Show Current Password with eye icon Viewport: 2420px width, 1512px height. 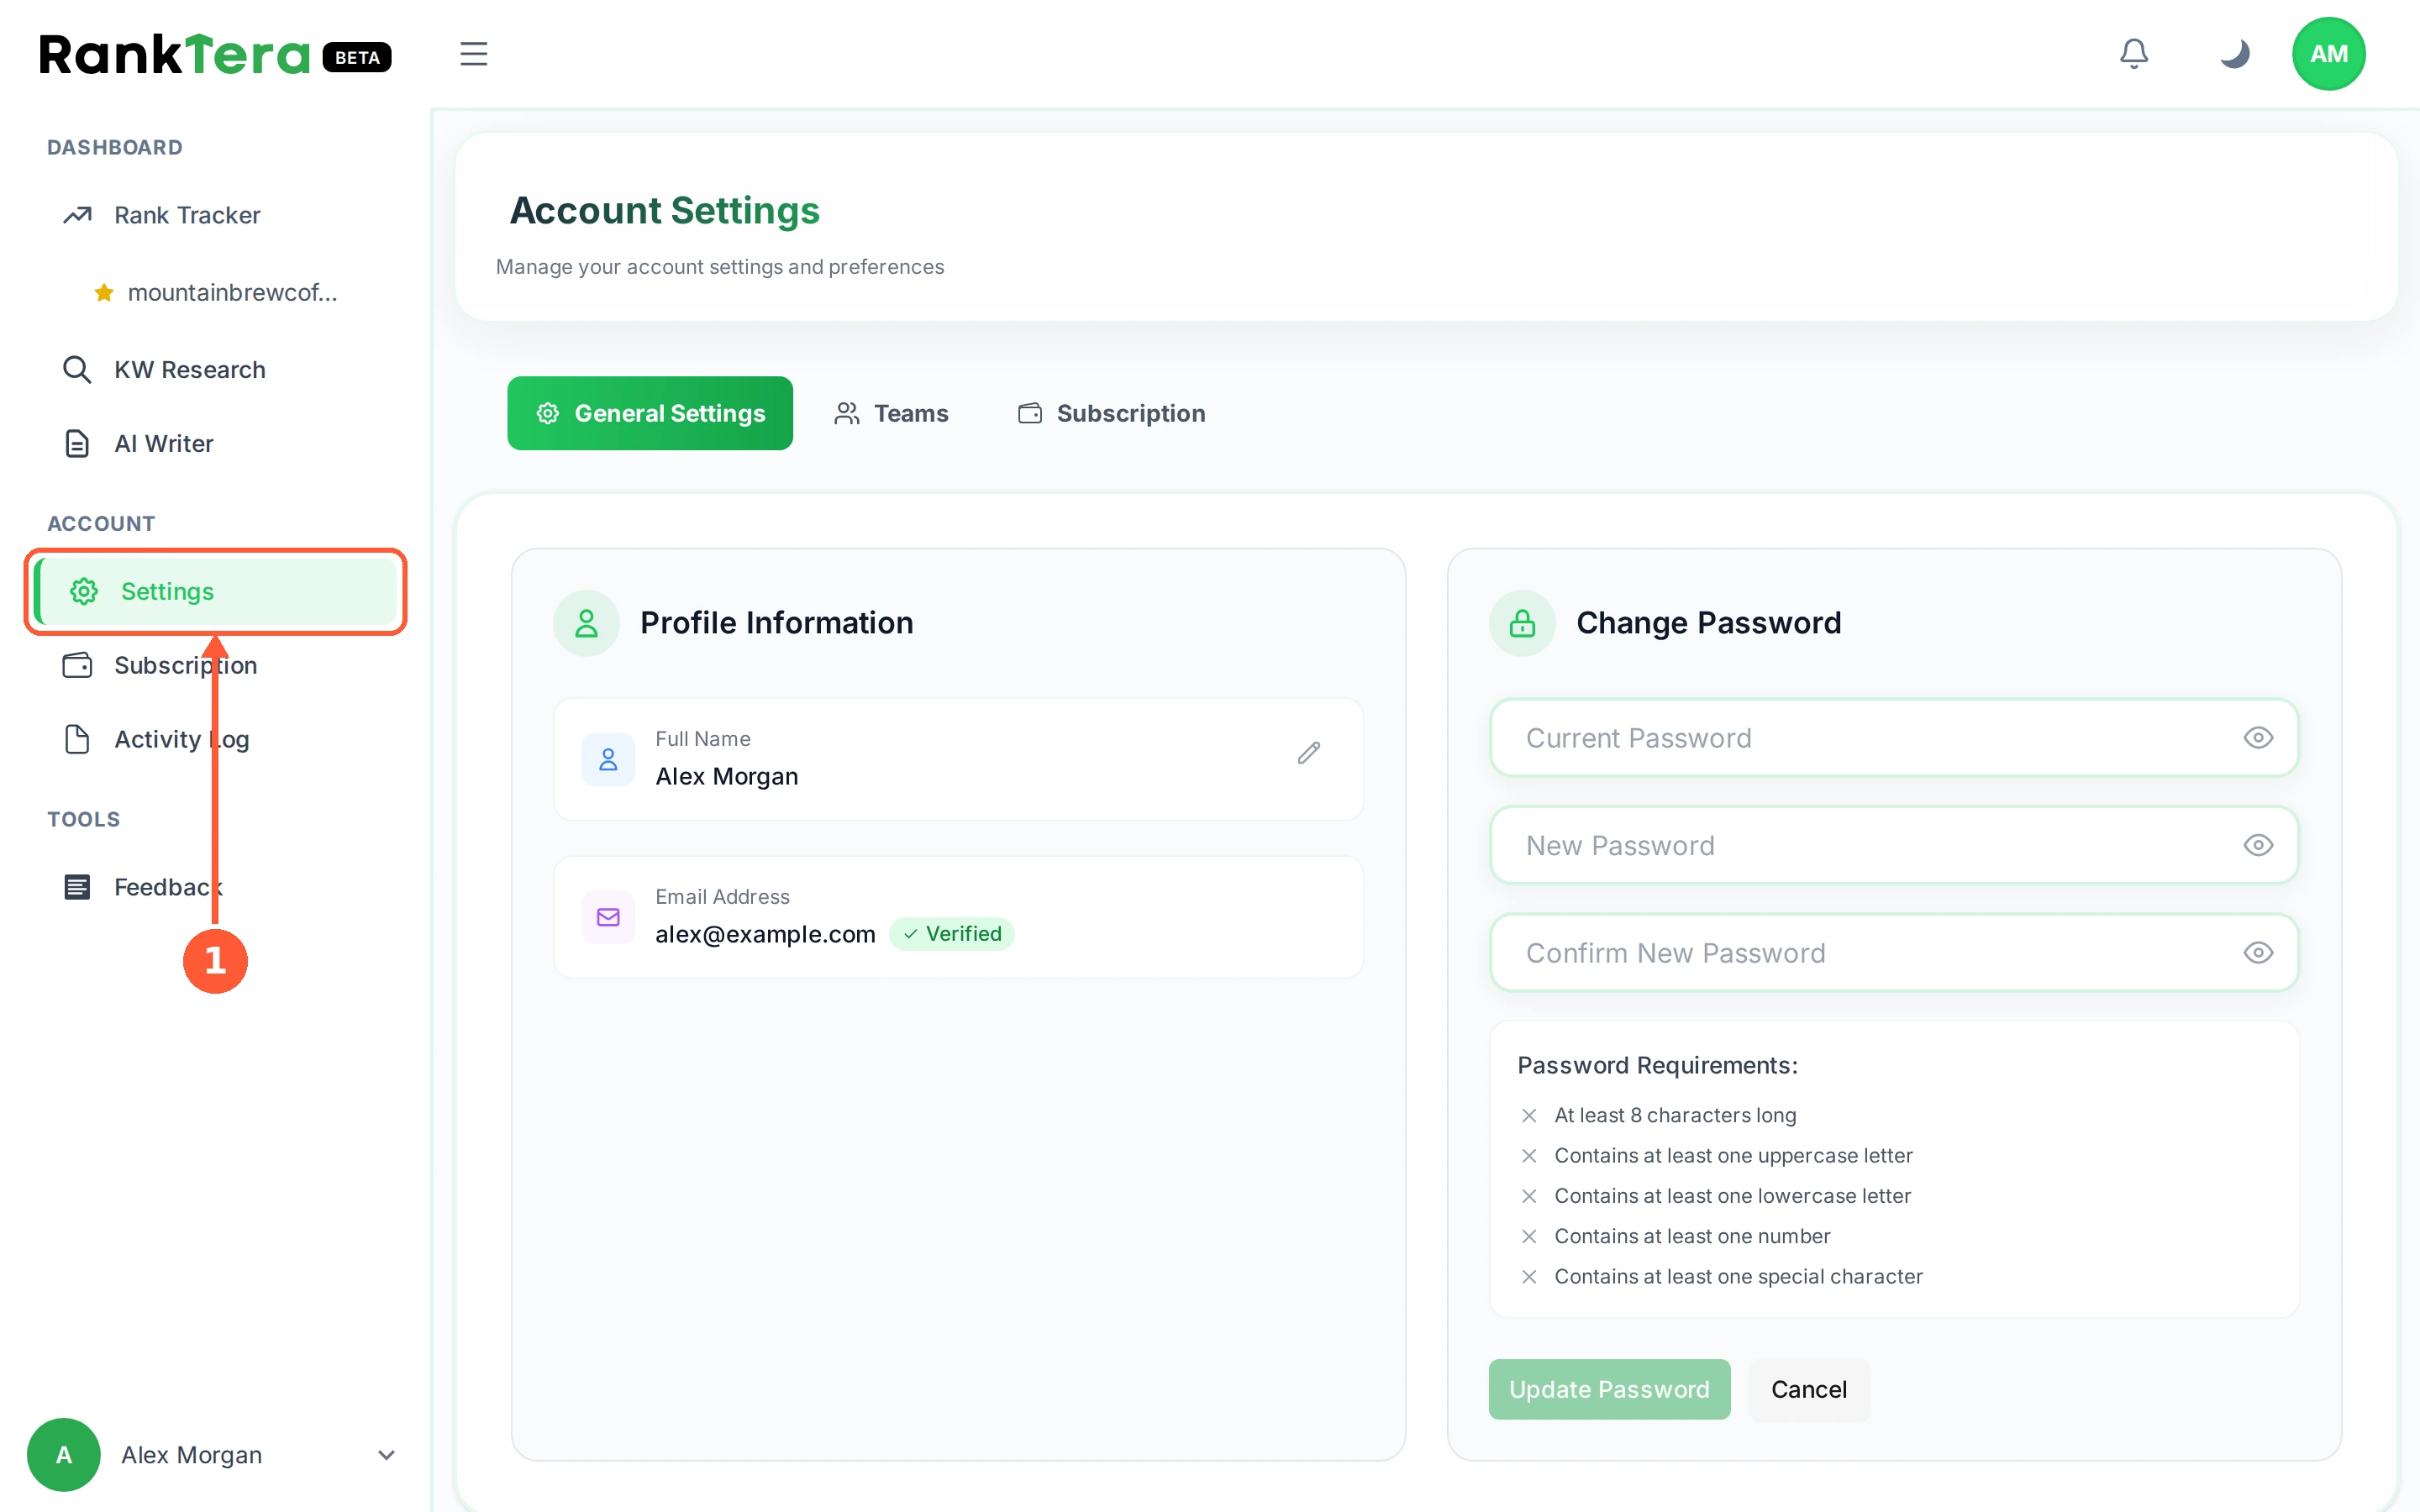click(2258, 738)
